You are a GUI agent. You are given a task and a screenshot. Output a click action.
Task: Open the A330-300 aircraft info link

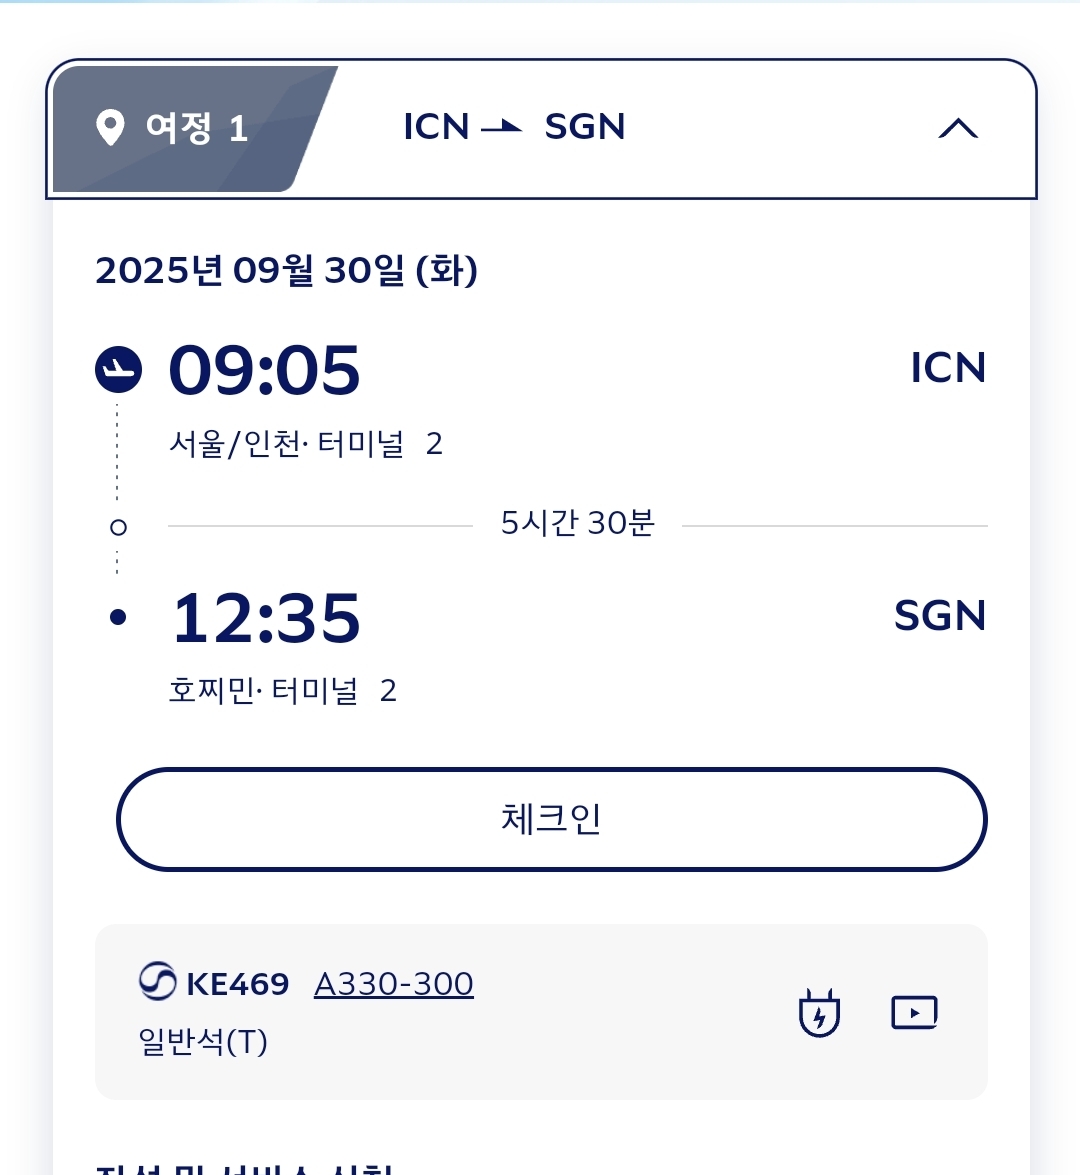point(394,984)
